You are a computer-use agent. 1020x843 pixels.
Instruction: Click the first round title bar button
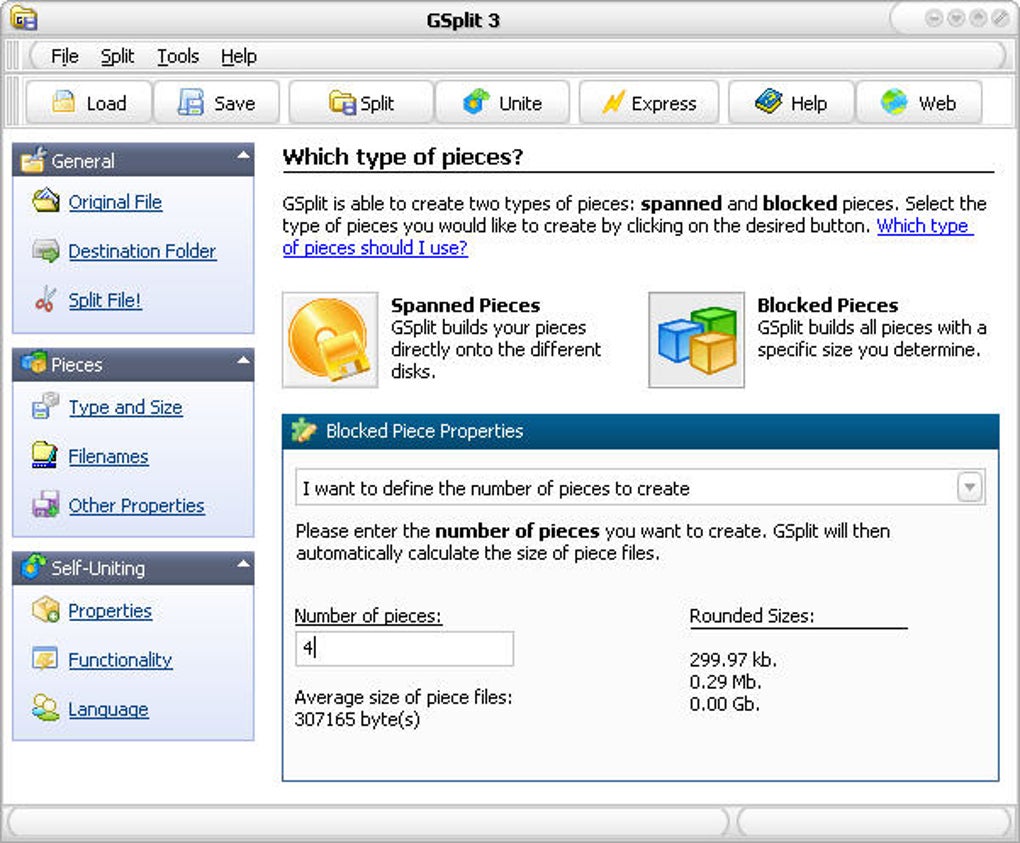pyautogui.click(x=933, y=18)
